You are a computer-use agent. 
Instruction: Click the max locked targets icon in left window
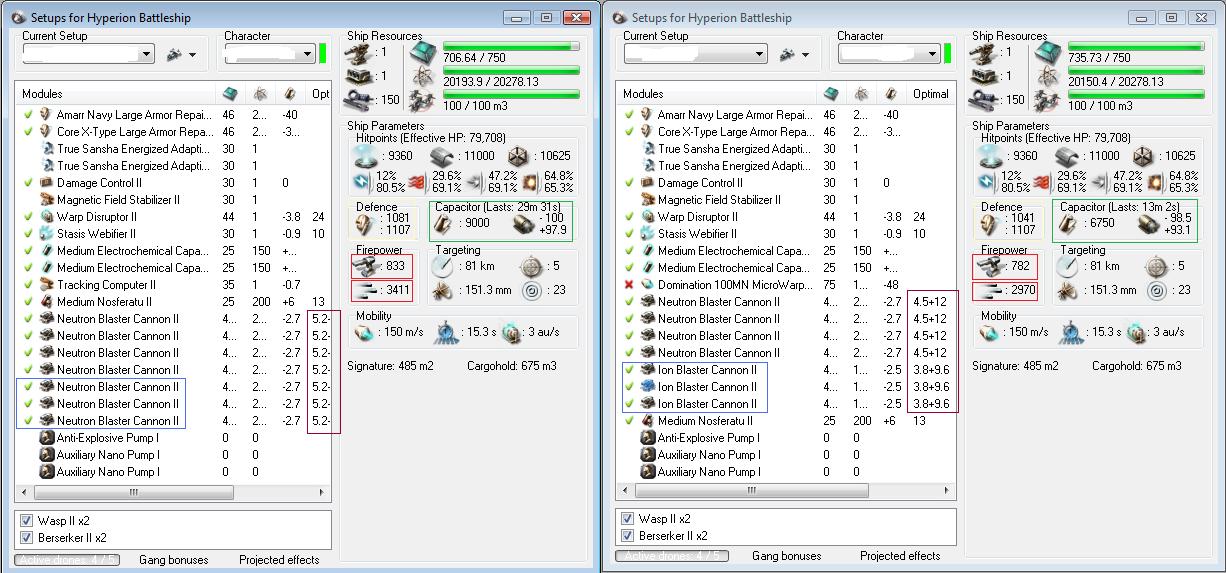click(x=531, y=267)
